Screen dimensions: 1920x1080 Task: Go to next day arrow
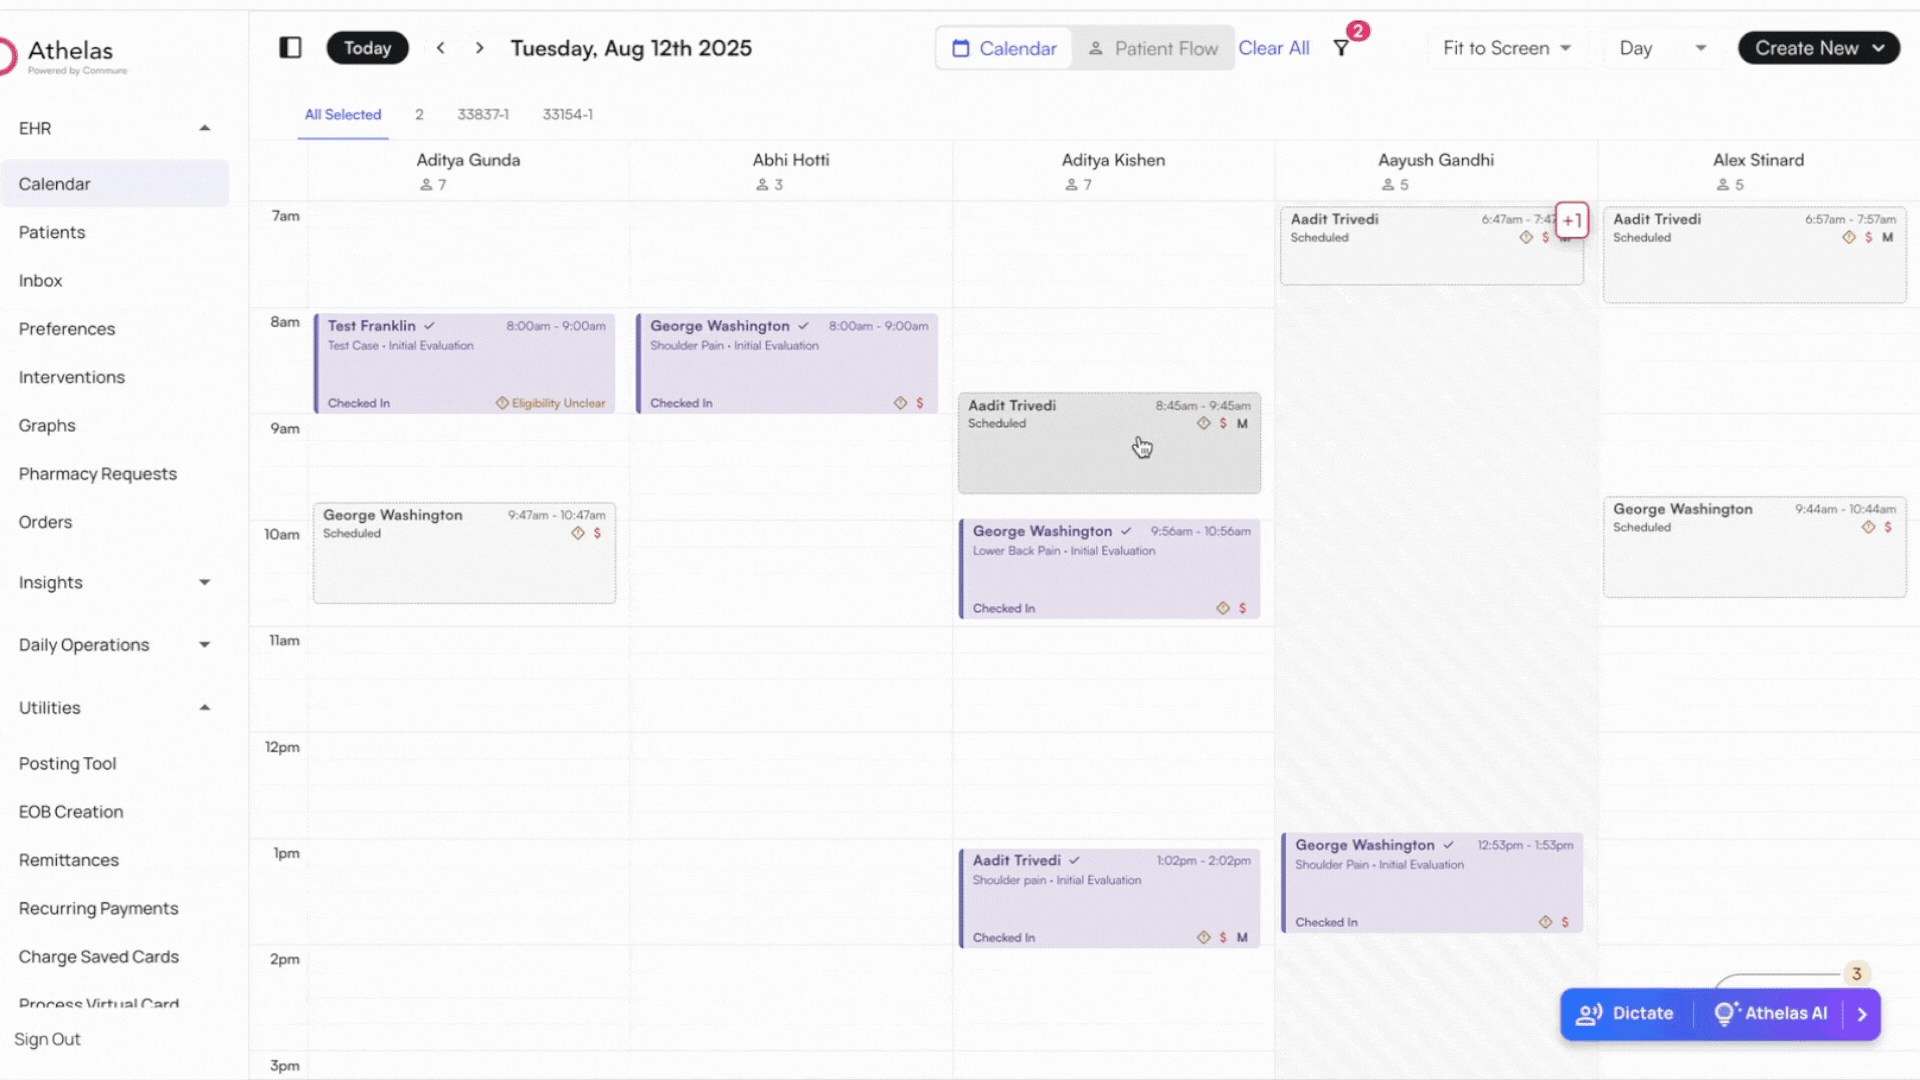[x=480, y=48]
